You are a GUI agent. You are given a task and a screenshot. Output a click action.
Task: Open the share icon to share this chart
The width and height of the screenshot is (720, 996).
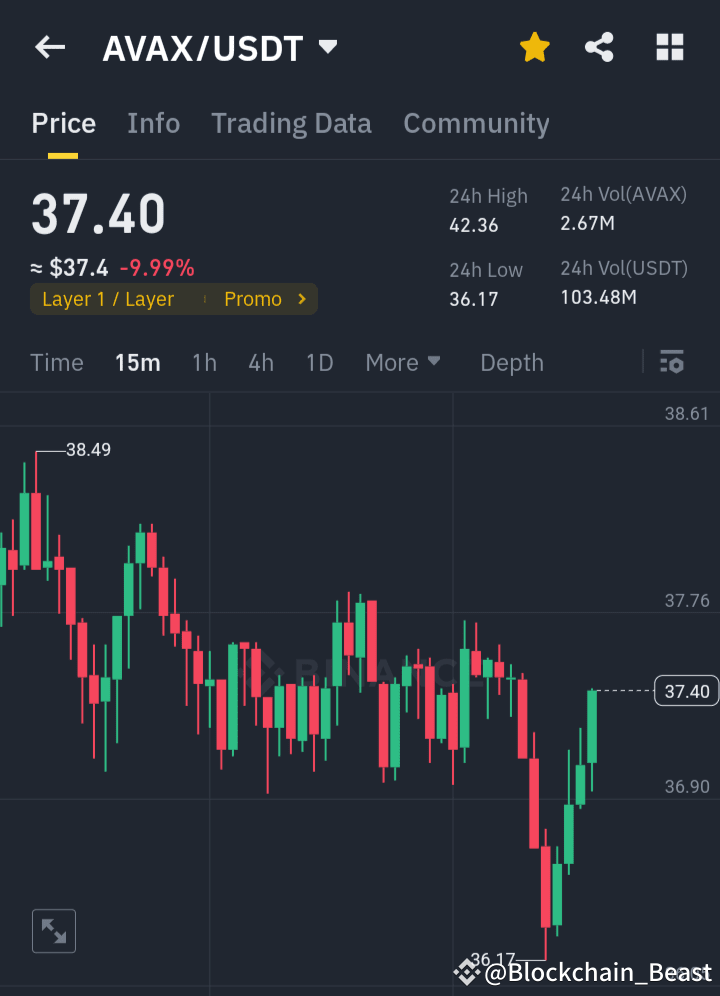click(x=599, y=47)
